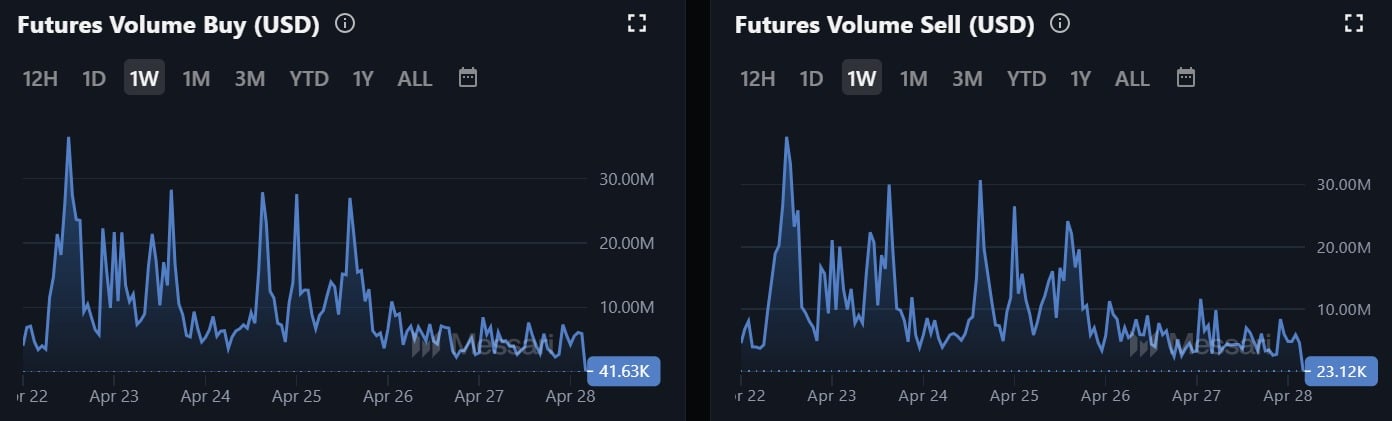
Task: Open calendar date picker on Buy chart
Action: [x=468, y=77]
